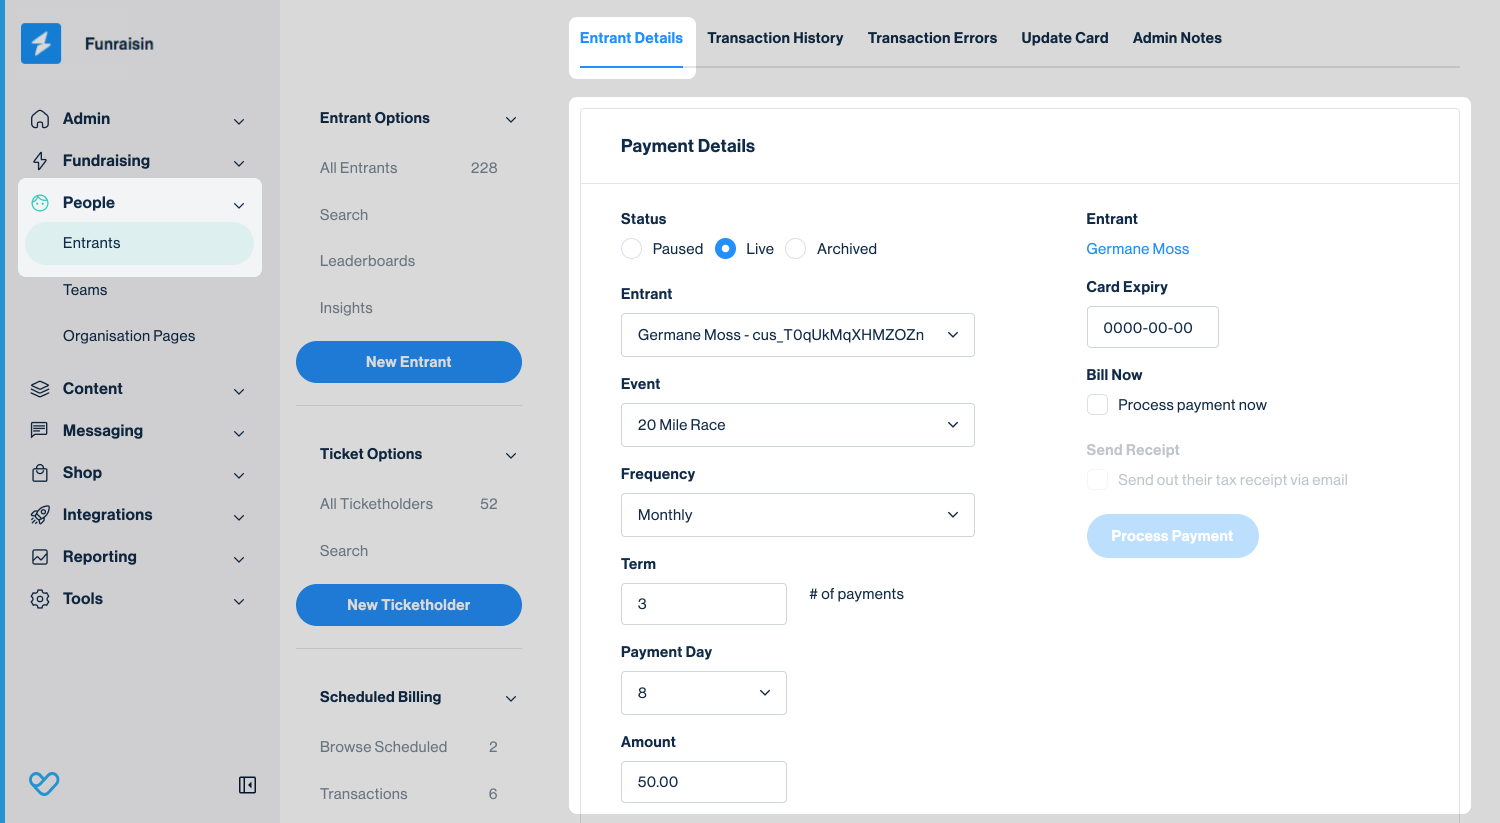
Task: Select the Paused status radio button
Action: click(632, 249)
